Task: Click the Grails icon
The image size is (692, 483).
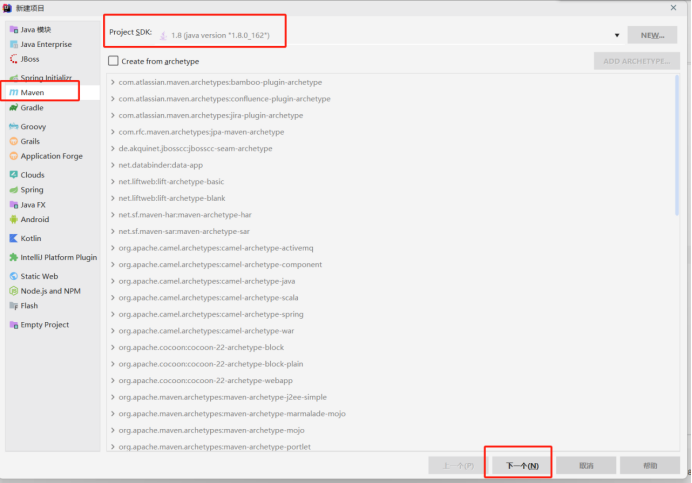Action: click(14, 141)
